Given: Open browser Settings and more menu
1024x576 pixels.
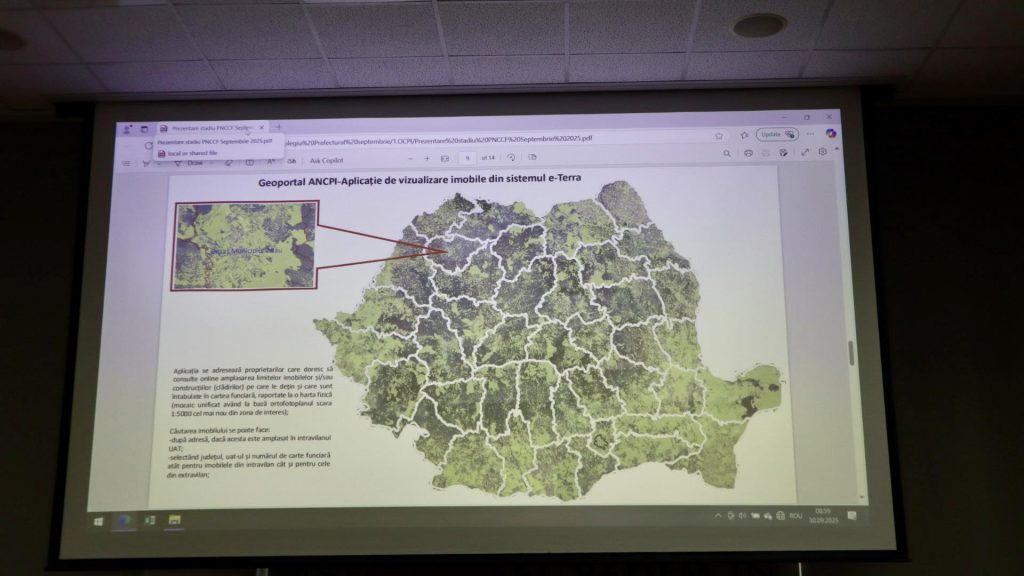Looking at the screenshot, I should (808, 134).
